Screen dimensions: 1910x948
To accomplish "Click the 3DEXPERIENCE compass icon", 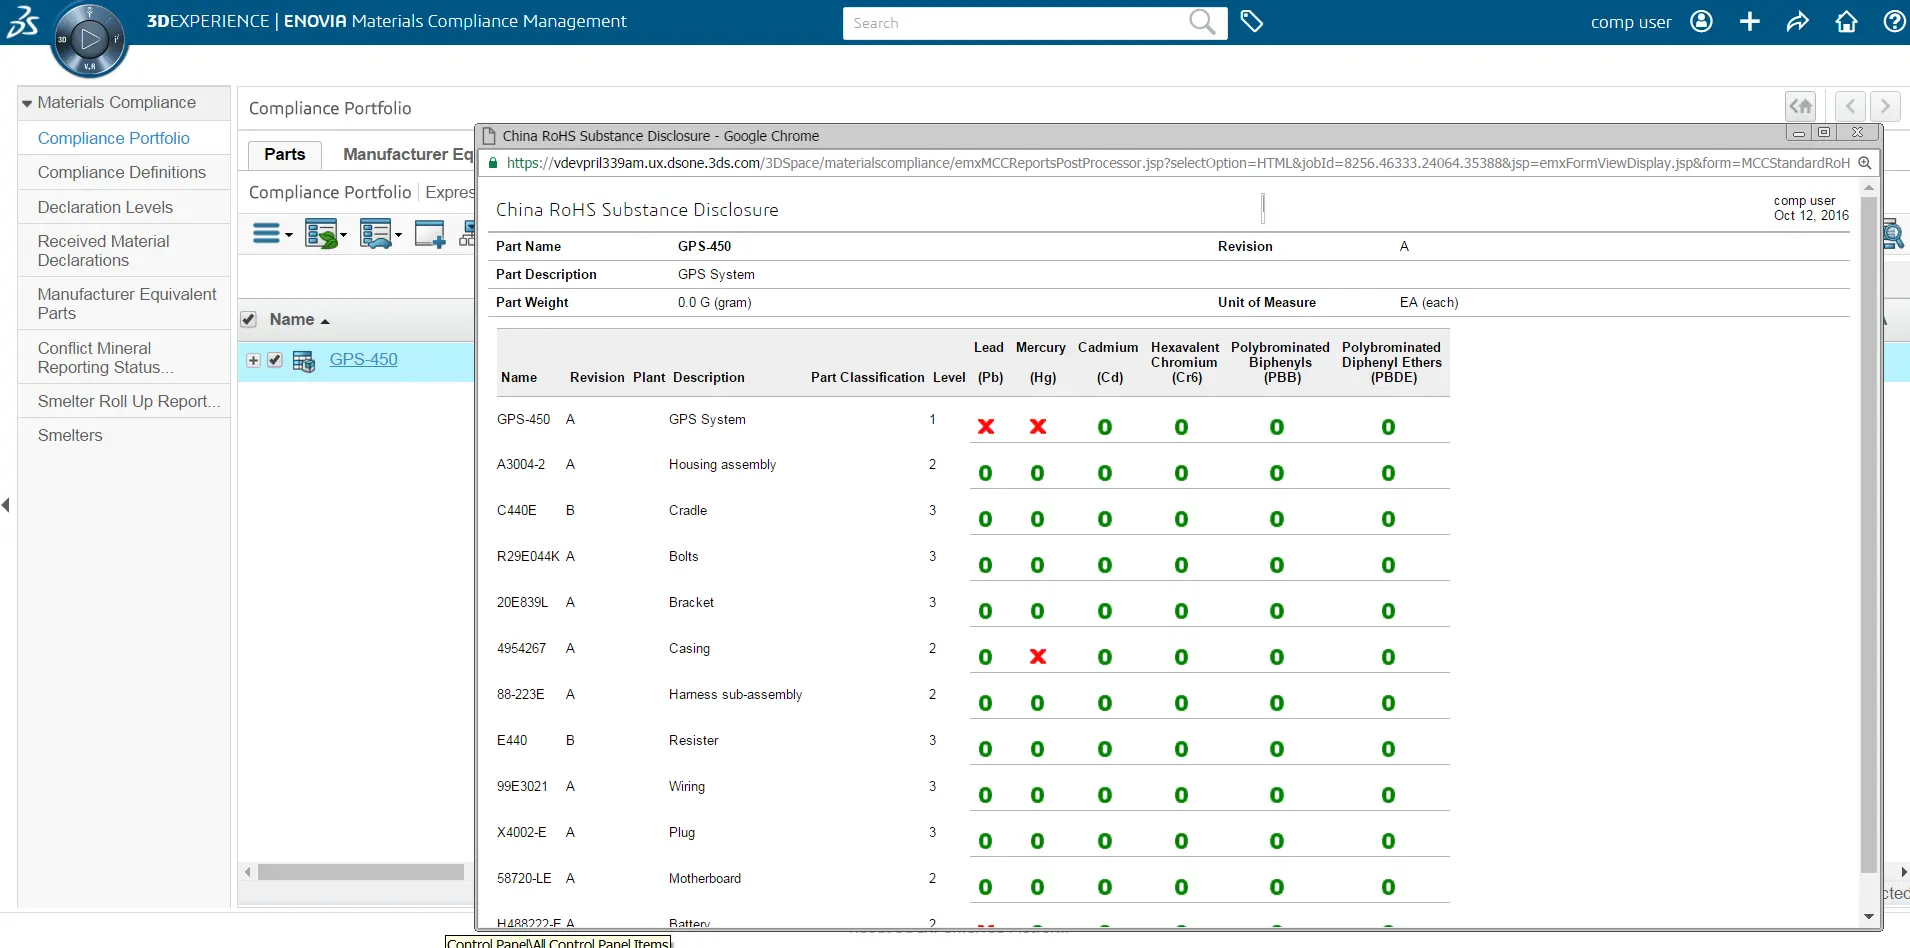I will pos(89,40).
